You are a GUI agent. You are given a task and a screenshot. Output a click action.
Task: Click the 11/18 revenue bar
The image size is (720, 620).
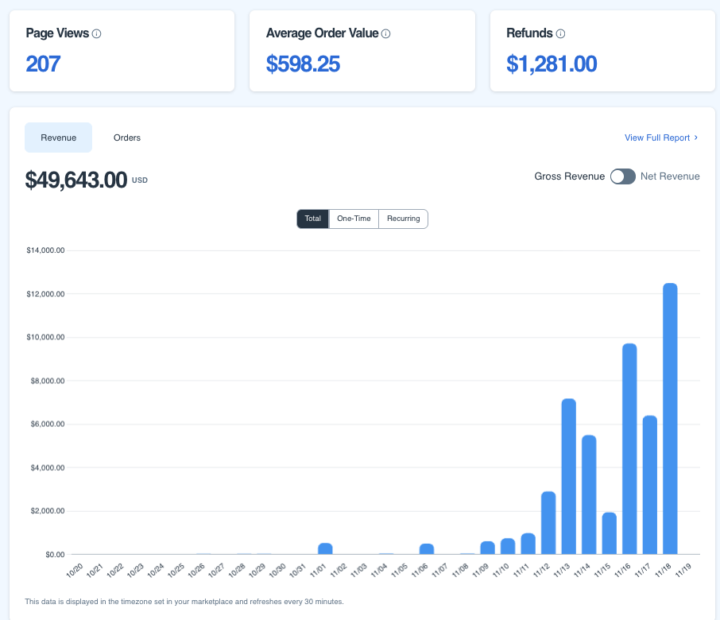click(x=670, y=418)
